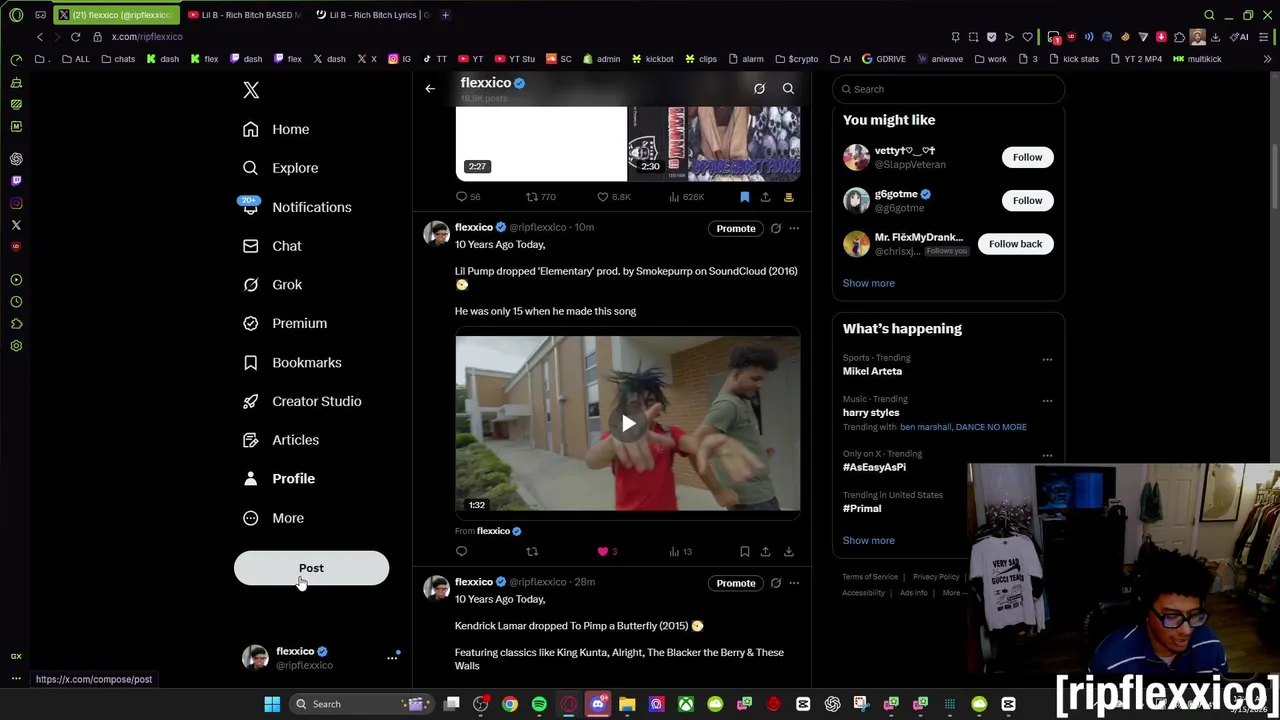Open Windows Start menu
This screenshot has height=720, width=1280.
pyautogui.click(x=272, y=704)
